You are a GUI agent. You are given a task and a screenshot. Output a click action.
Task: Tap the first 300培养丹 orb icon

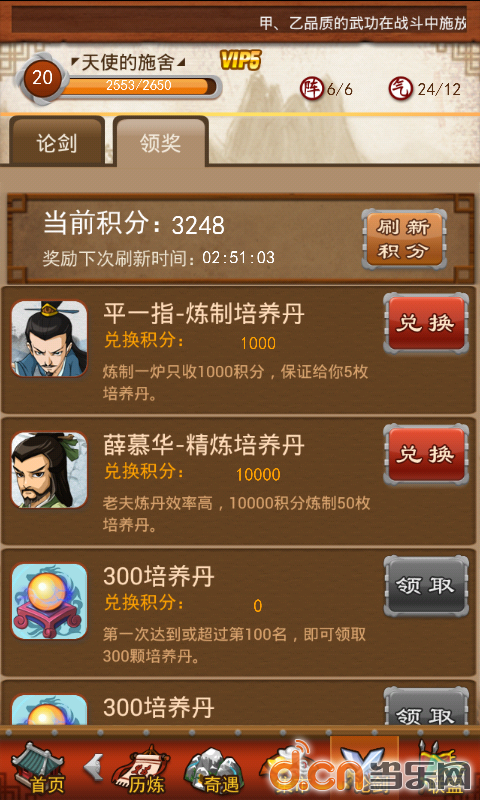click(x=49, y=601)
